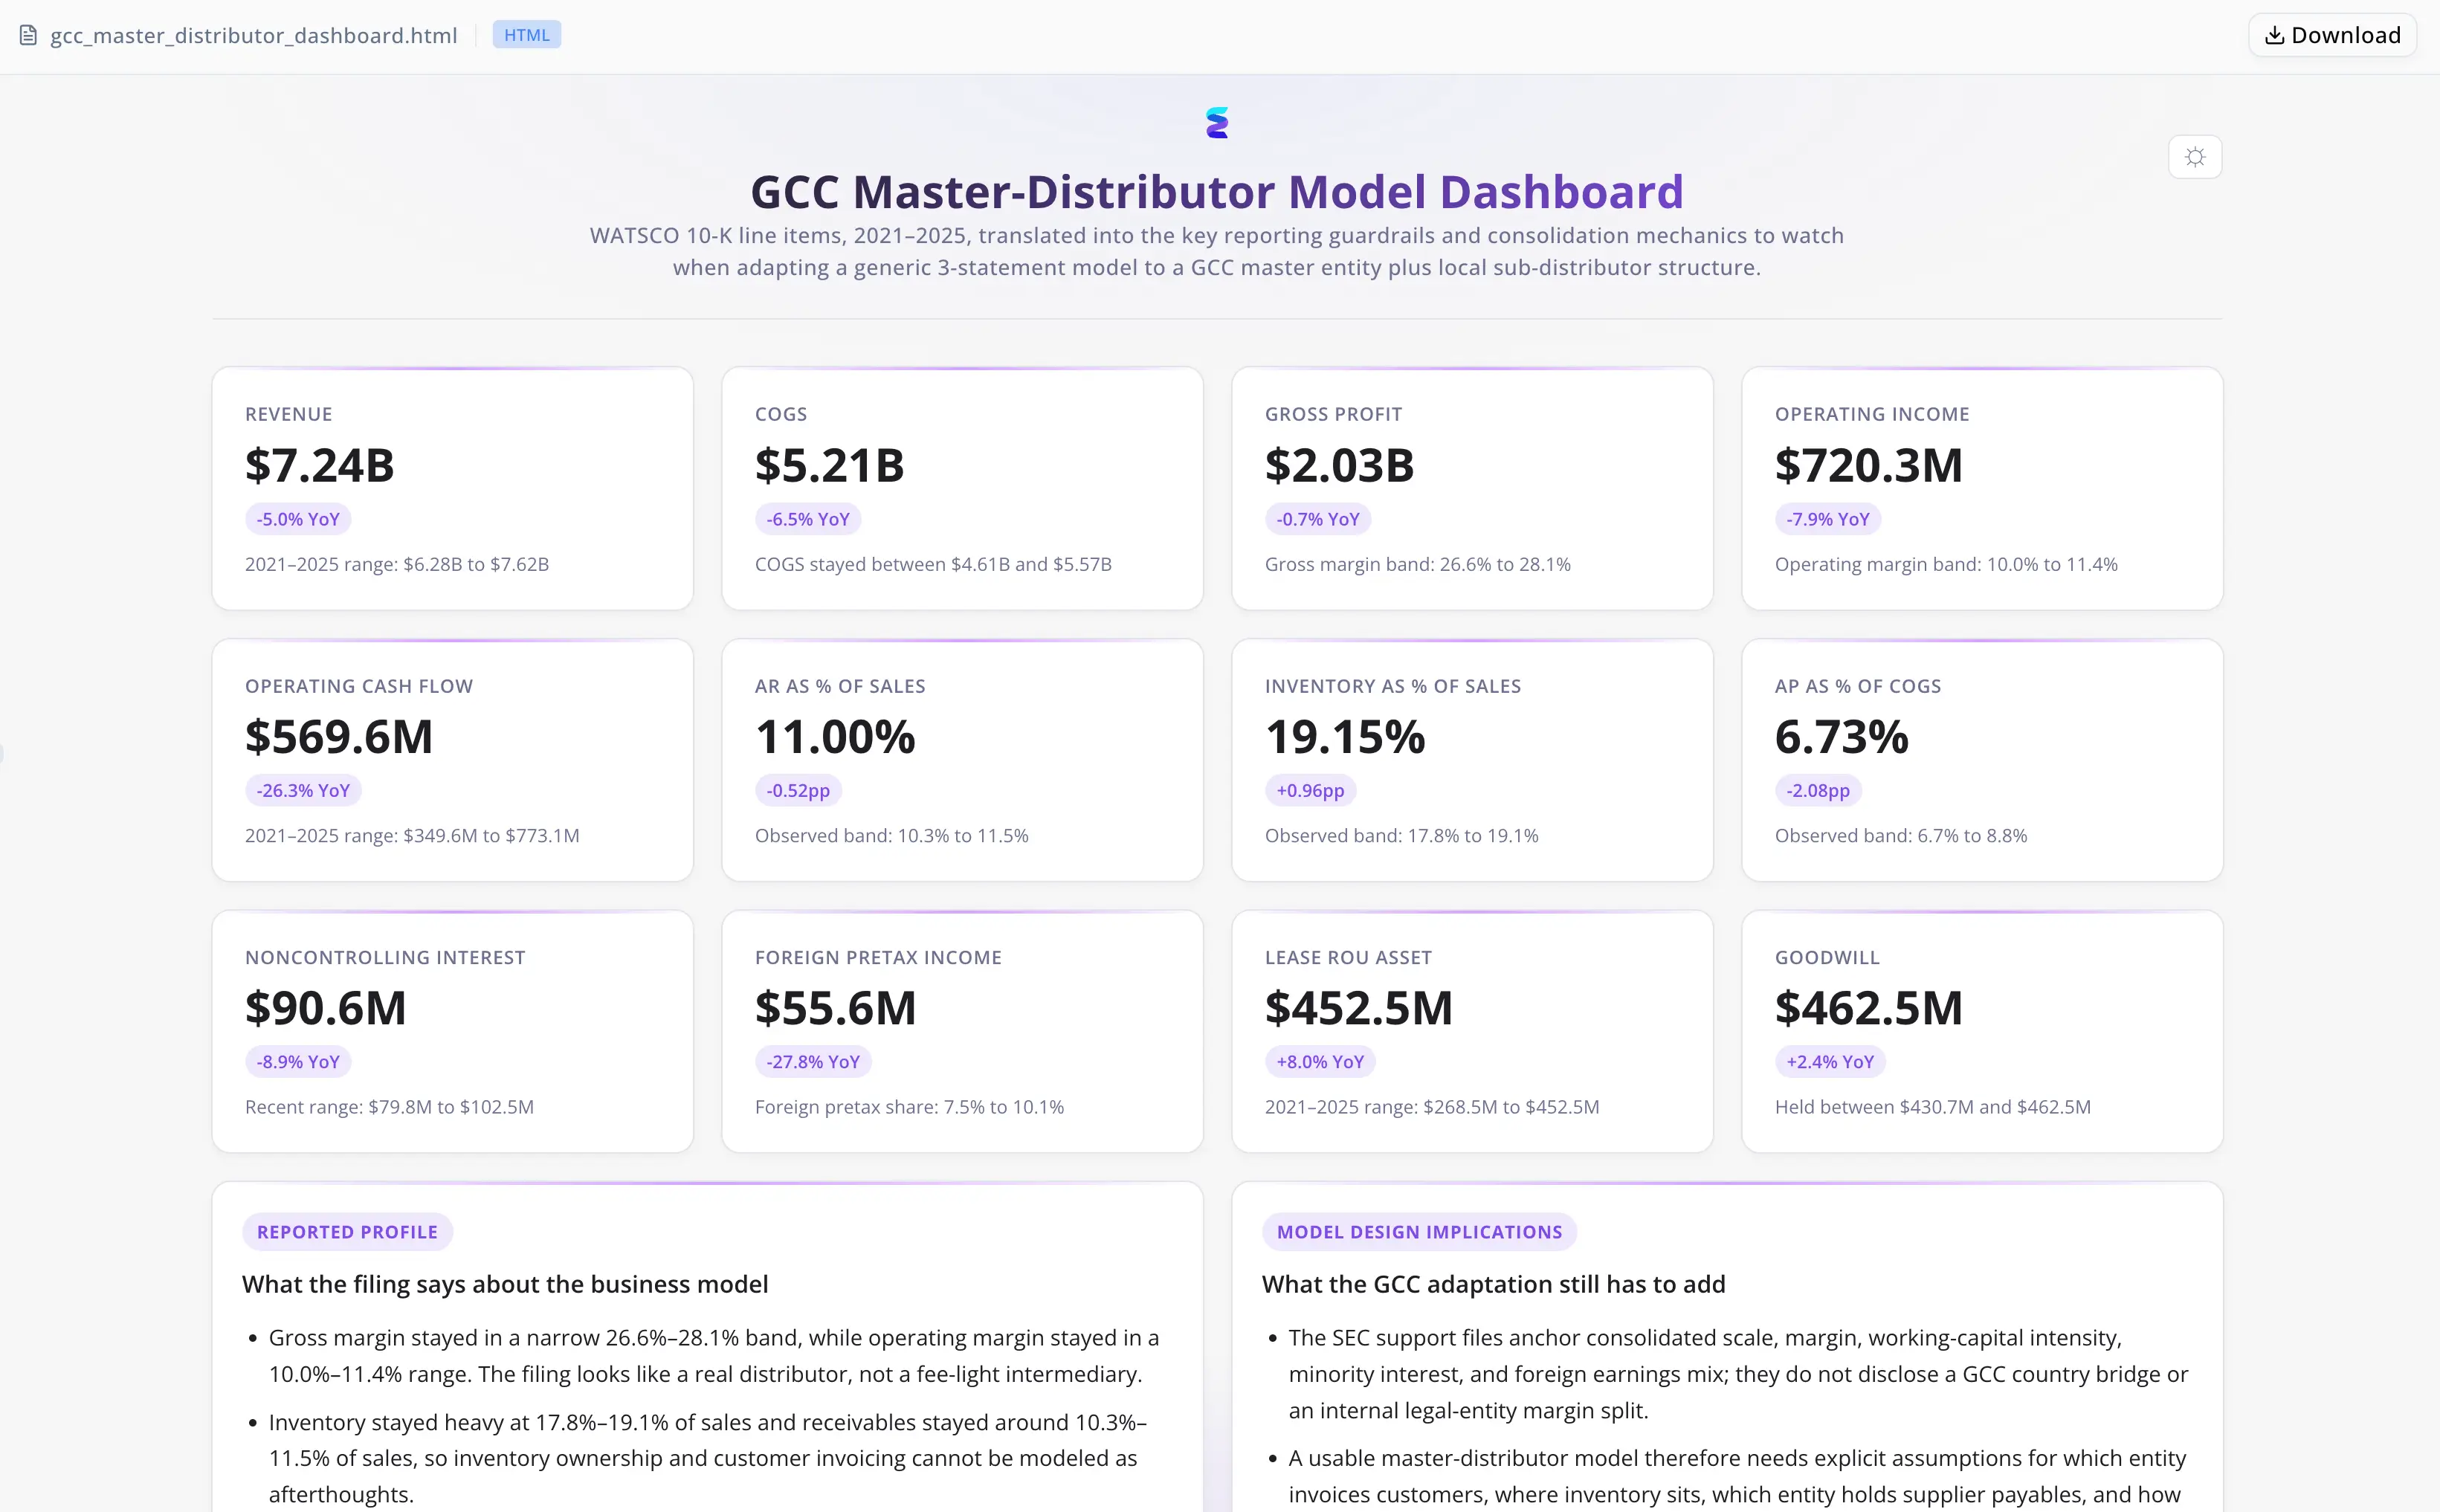Image resolution: width=2440 pixels, height=1512 pixels.
Task: Select the 11.00% AR as % of sales value
Action: [835, 737]
